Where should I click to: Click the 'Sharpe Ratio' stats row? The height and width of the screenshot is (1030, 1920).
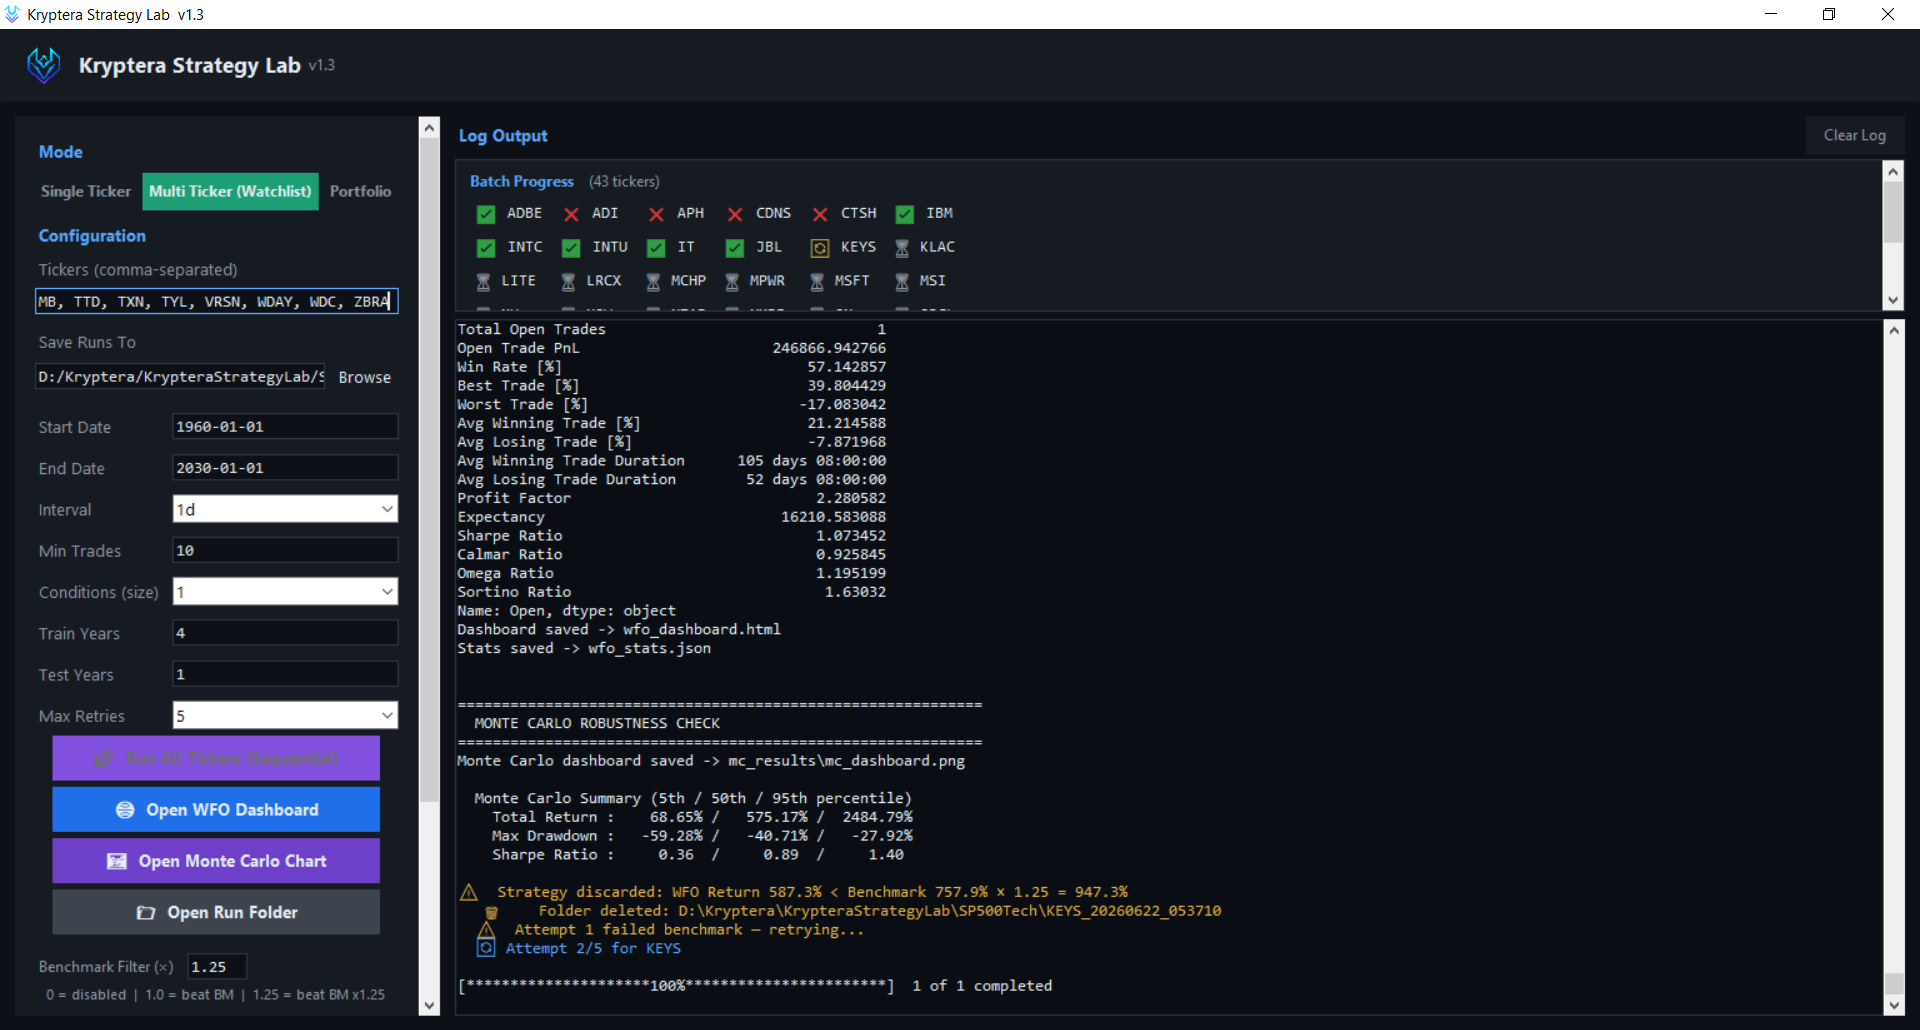(x=671, y=536)
